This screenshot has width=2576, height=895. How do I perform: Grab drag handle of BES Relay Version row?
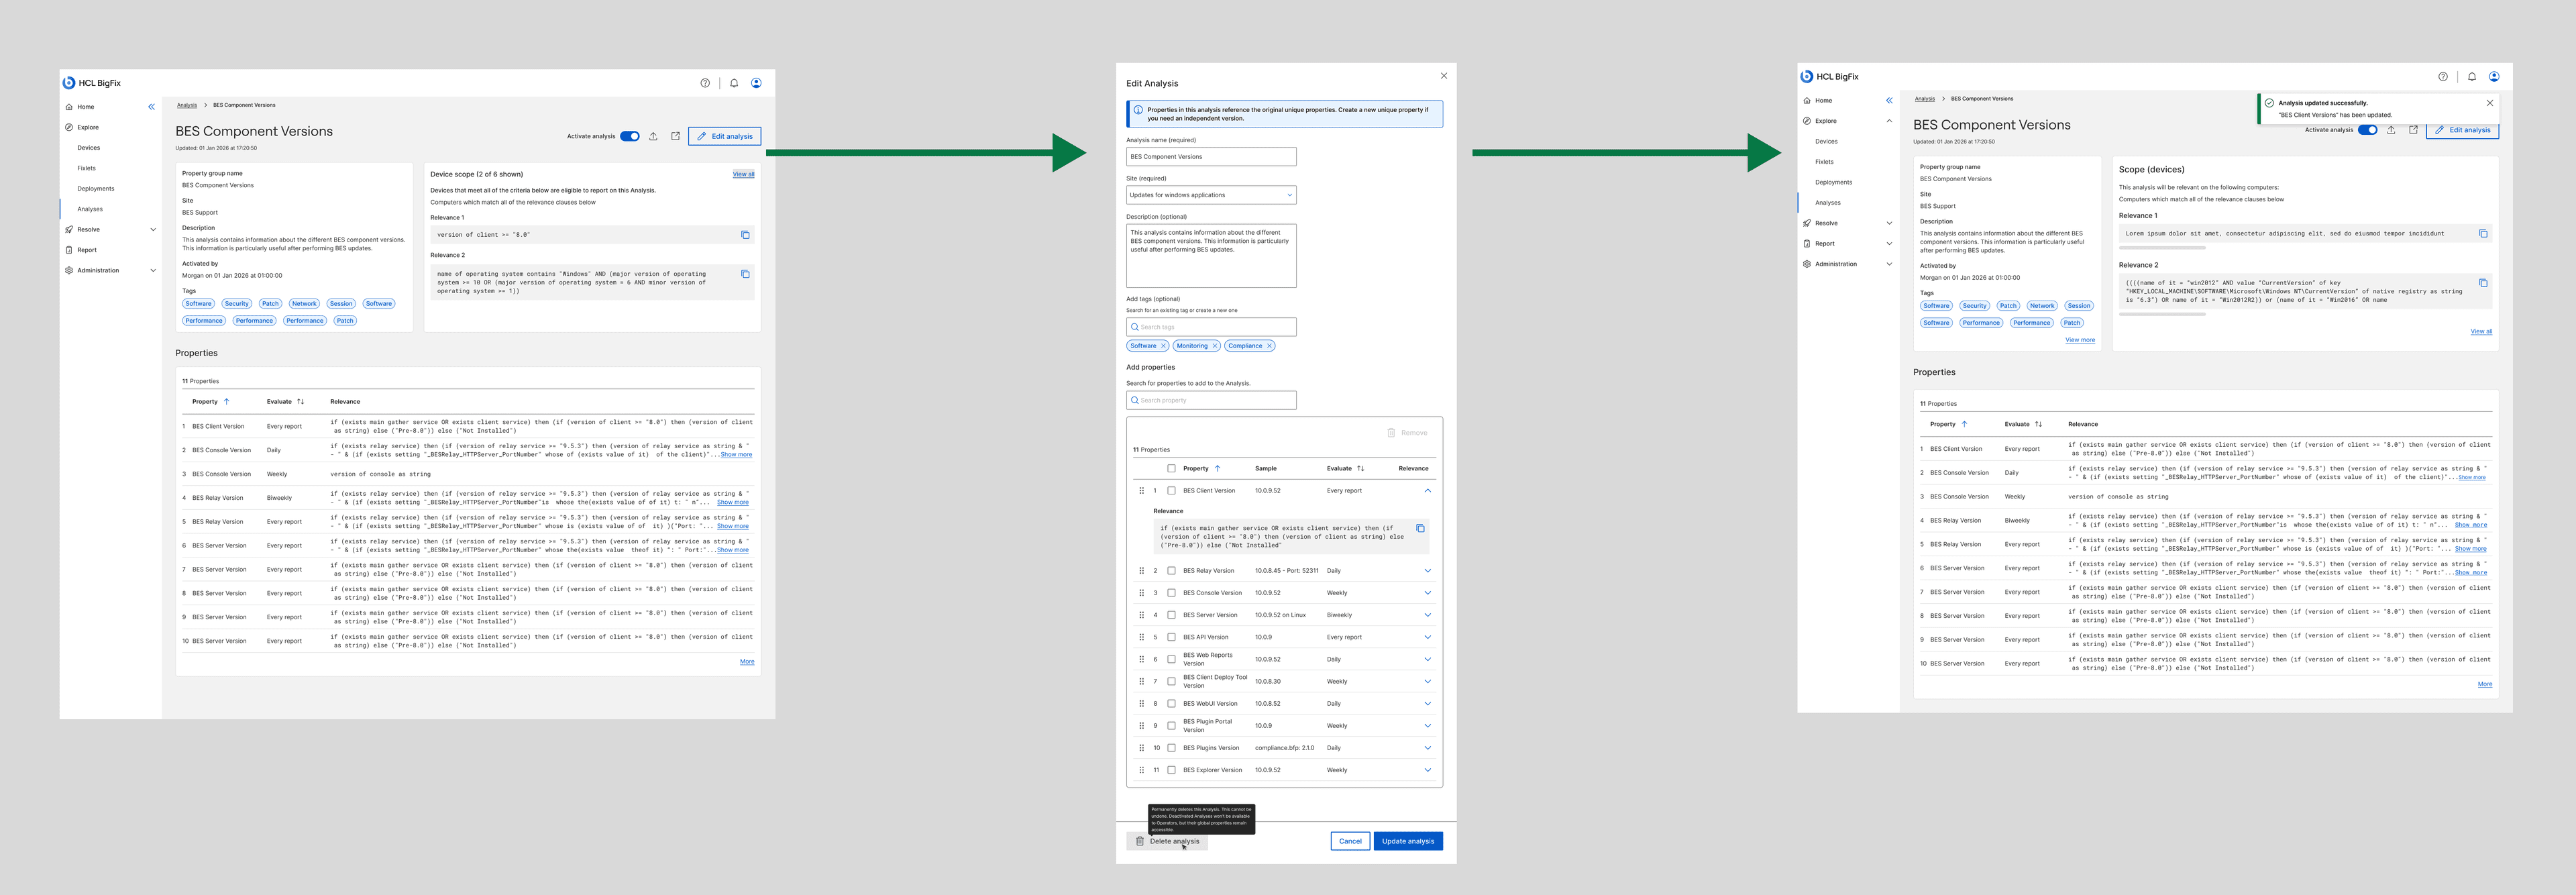click(1141, 571)
